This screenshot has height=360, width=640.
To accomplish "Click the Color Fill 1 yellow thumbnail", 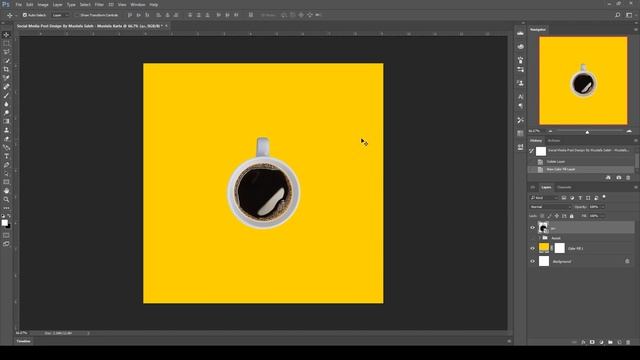I will click(544, 248).
